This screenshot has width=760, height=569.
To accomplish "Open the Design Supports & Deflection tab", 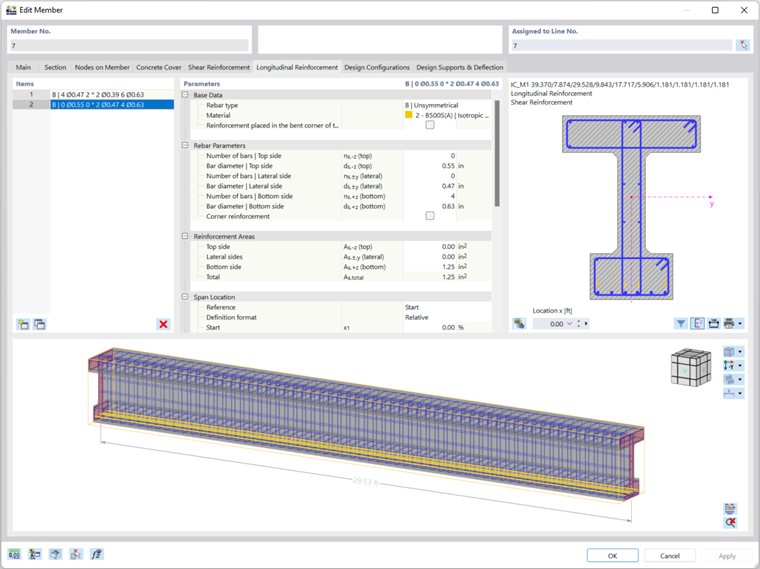I will click(459, 67).
